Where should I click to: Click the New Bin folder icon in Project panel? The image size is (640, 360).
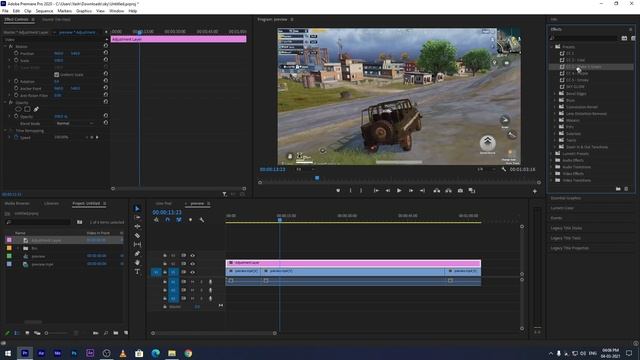[x=116, y=333]
